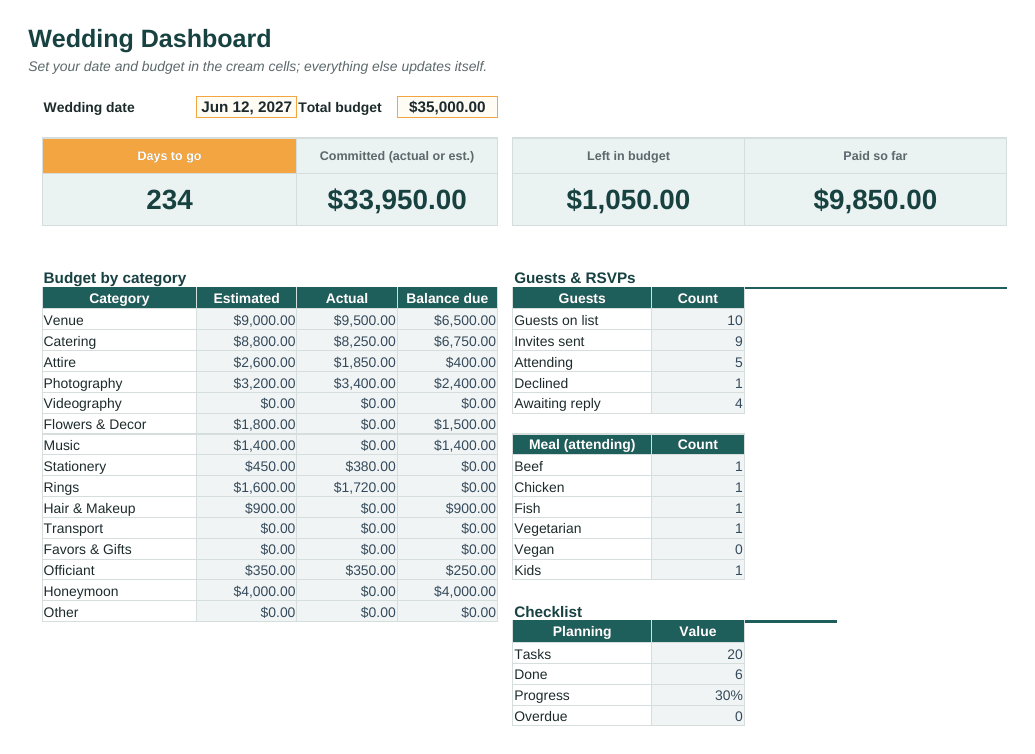Select the Venue category cell
Screen dimensions: 1035x754
click(x=119, y=320)
